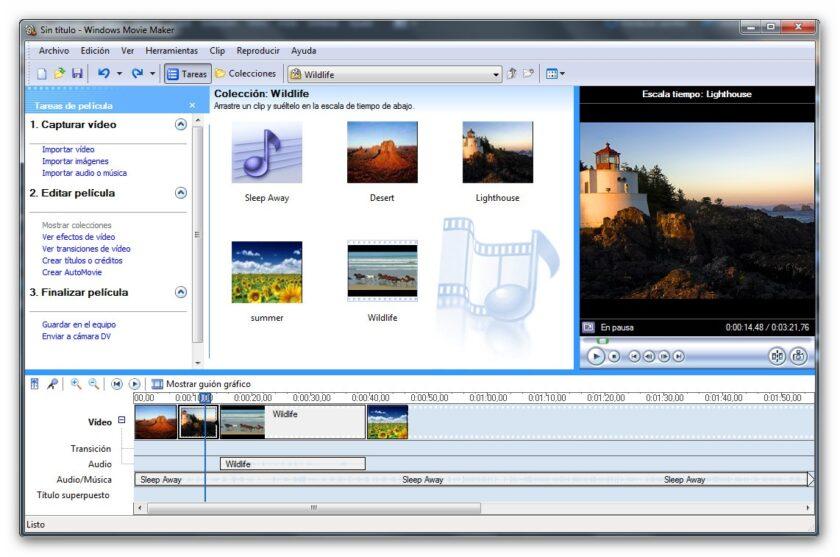The image size is (840, 557).
Task: Play the timeline
Action: tap(134, 384)
